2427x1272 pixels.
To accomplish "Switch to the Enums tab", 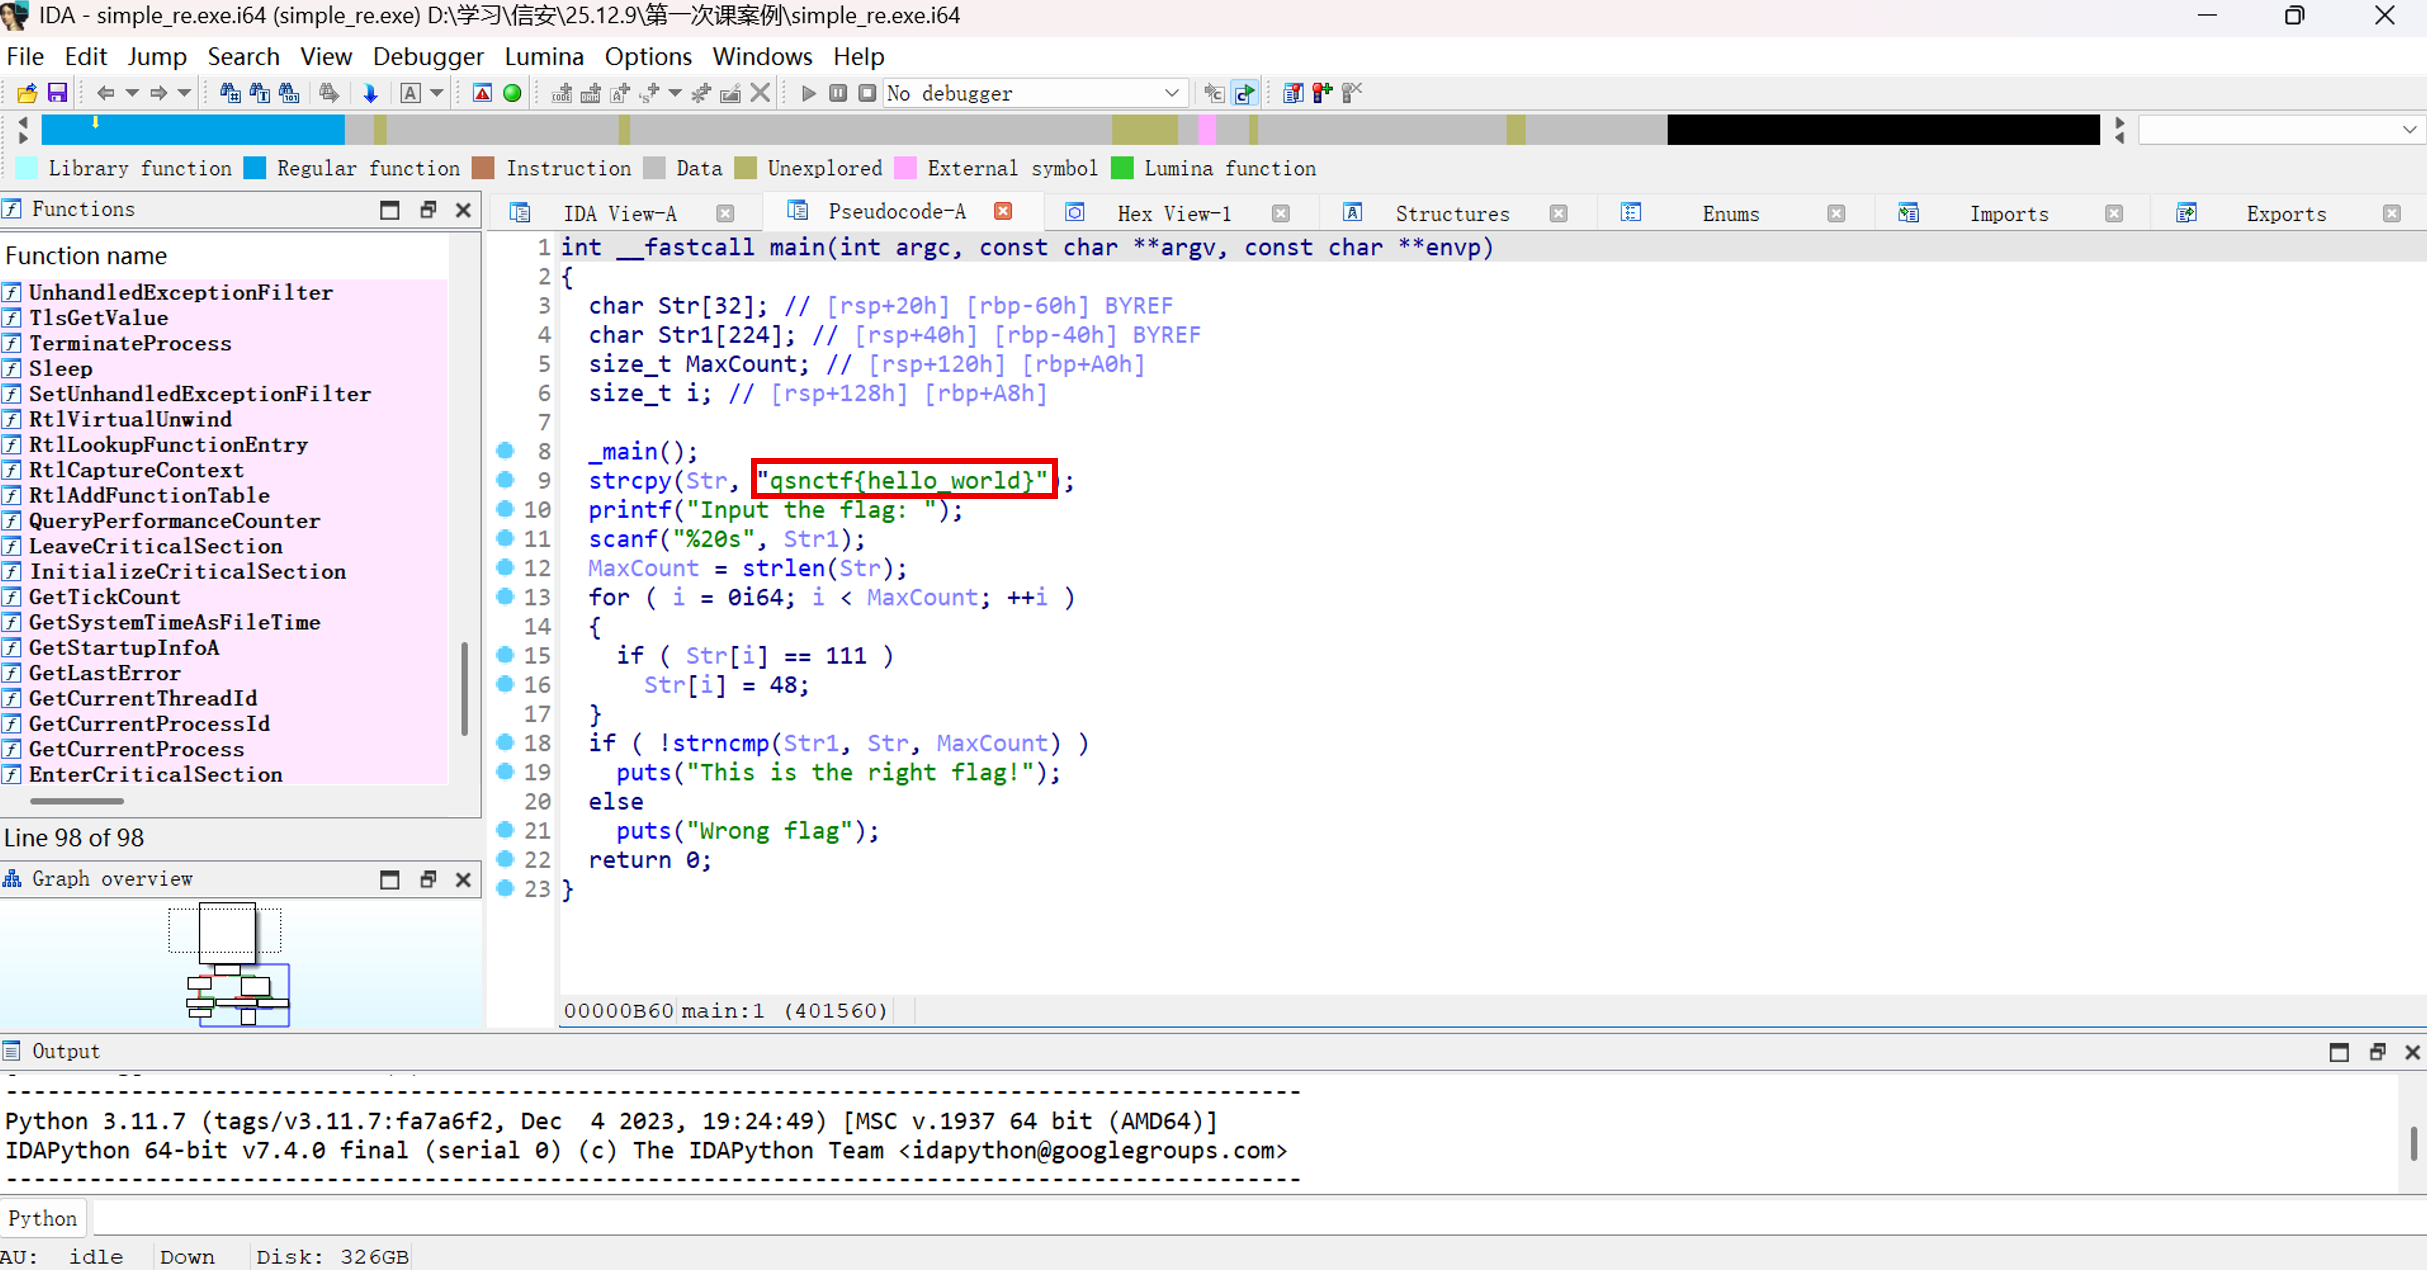I will click(1730, 213).
